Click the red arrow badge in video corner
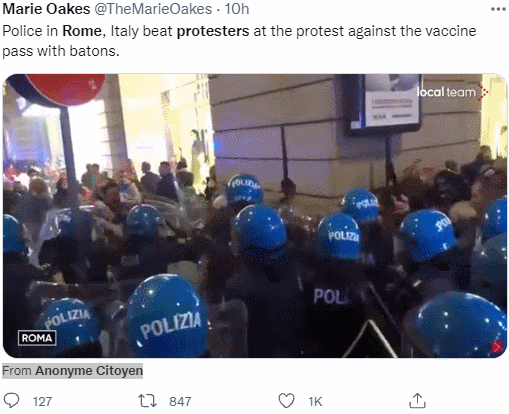 497,347
